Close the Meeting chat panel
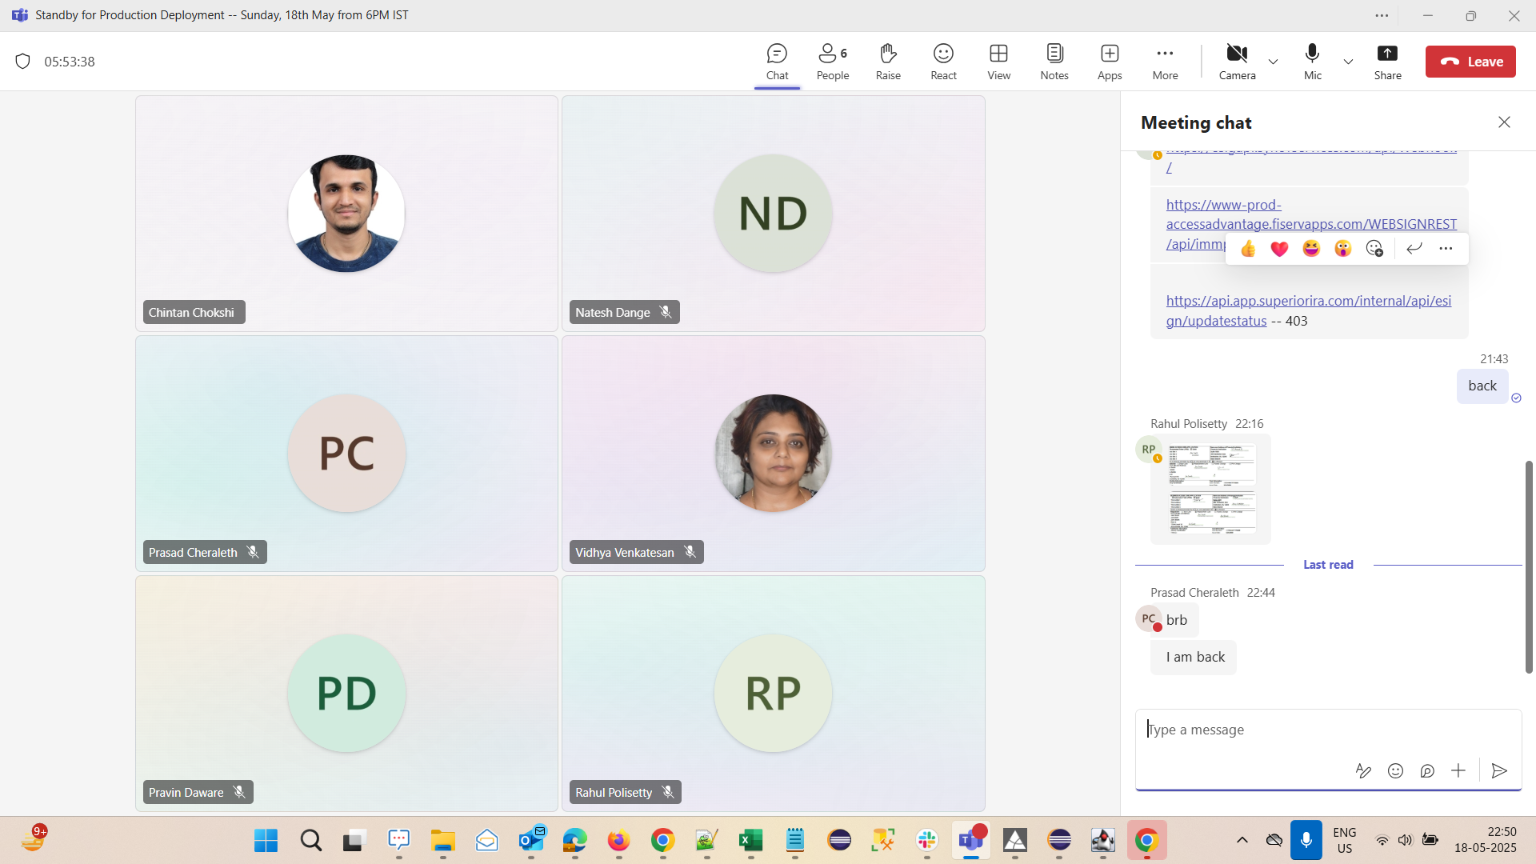Image resolution: width=1536 pixels, height=864 pixels. [1504, 122]
